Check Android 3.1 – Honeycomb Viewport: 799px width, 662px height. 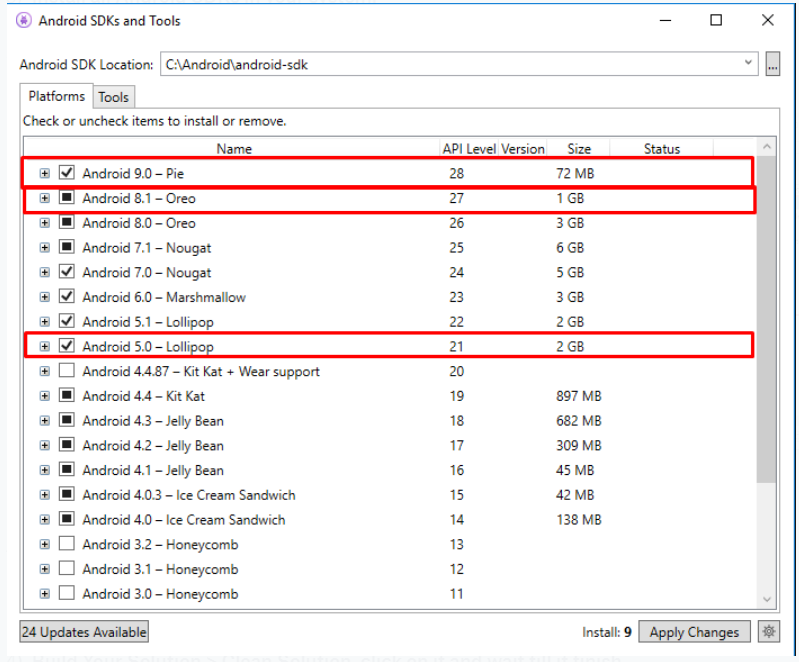(x=67, y=568)
